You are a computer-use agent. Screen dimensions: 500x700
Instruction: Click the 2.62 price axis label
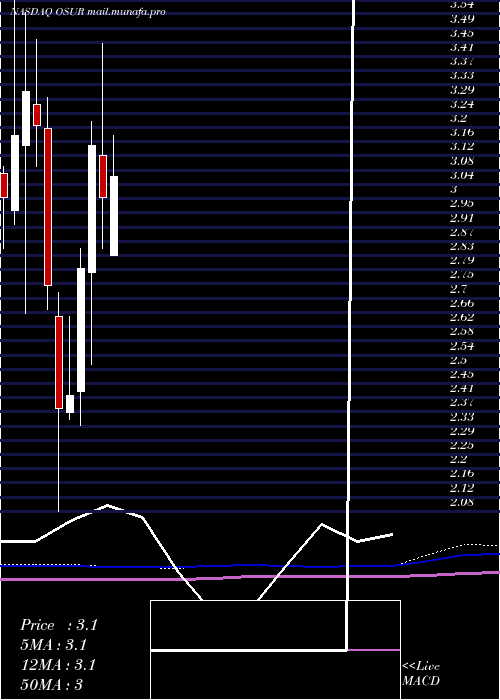pos(462,317)
